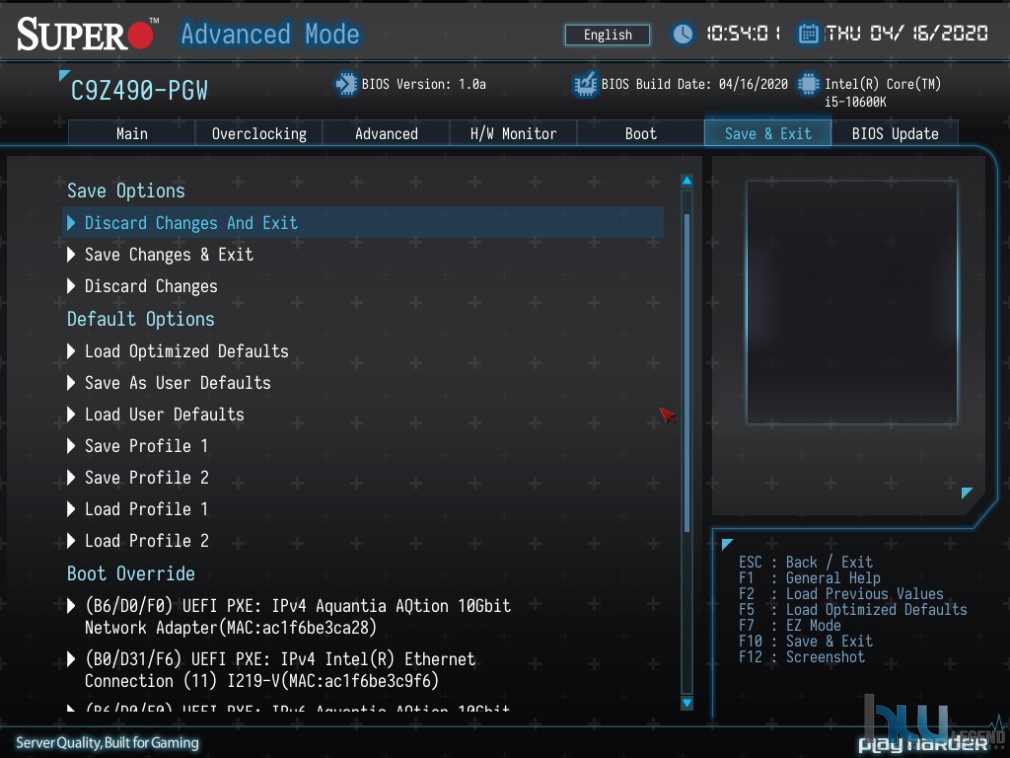The width and height of the screenshot is (1010, 758).
Task: Click the Intel Core i5-10600K label
Action: pyautogui.click(x=883, y=92)
